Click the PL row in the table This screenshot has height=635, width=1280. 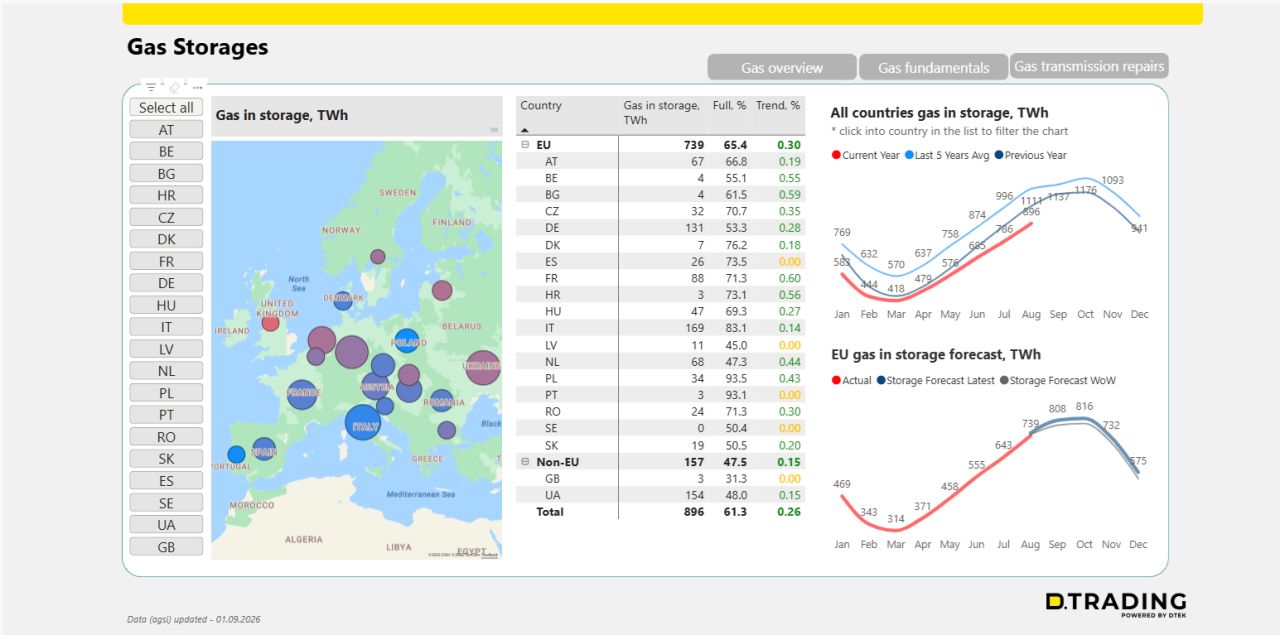click(x=660, y=378)
